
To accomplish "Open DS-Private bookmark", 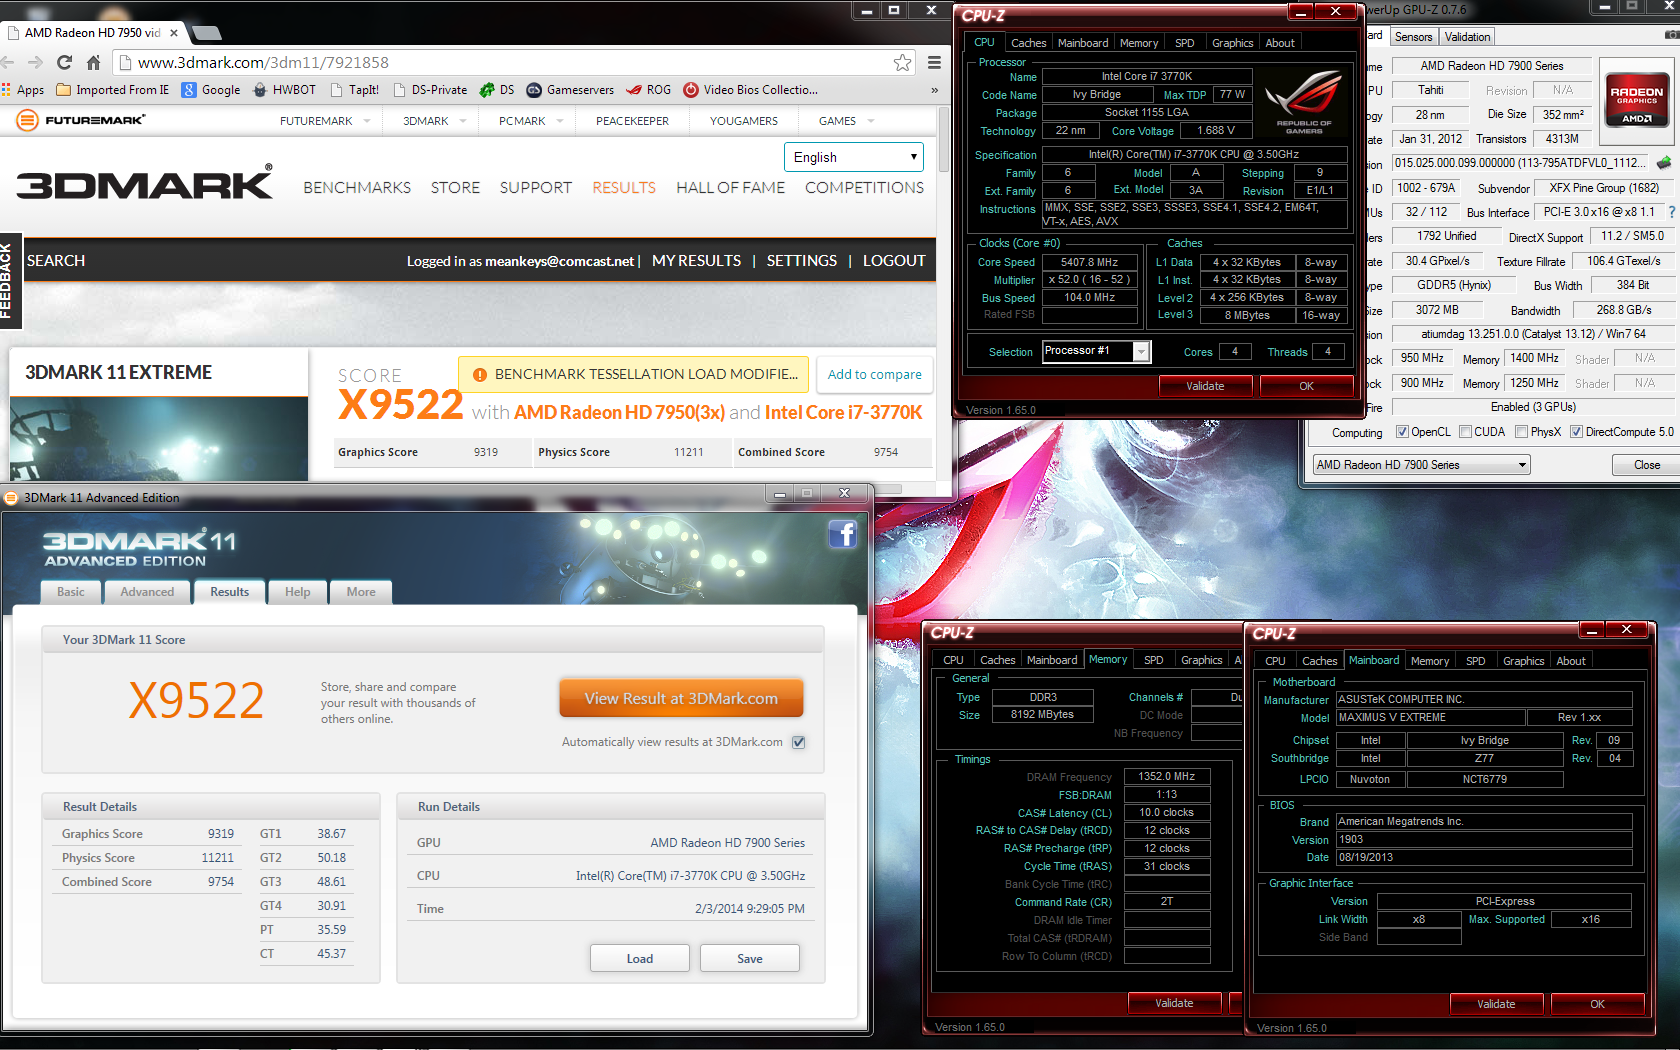I will 429,90.
